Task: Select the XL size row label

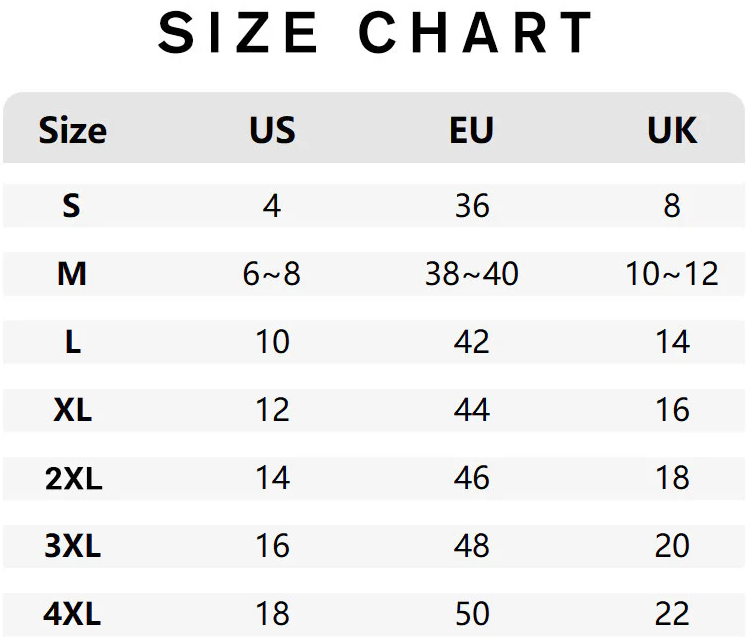Action: (x=72, y=410)
